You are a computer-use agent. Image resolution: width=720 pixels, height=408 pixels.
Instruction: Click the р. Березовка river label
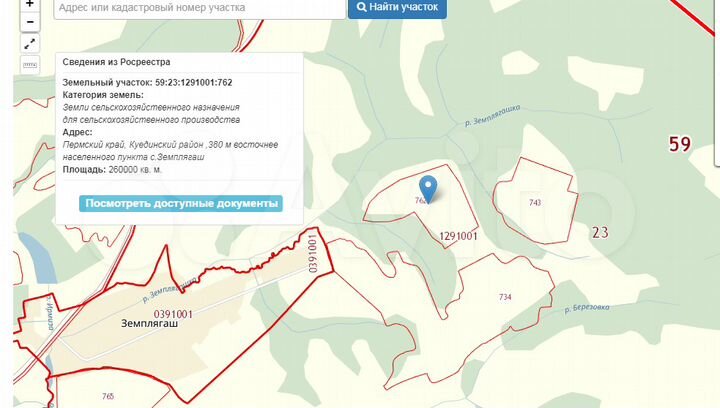click(x=587, y=308)
